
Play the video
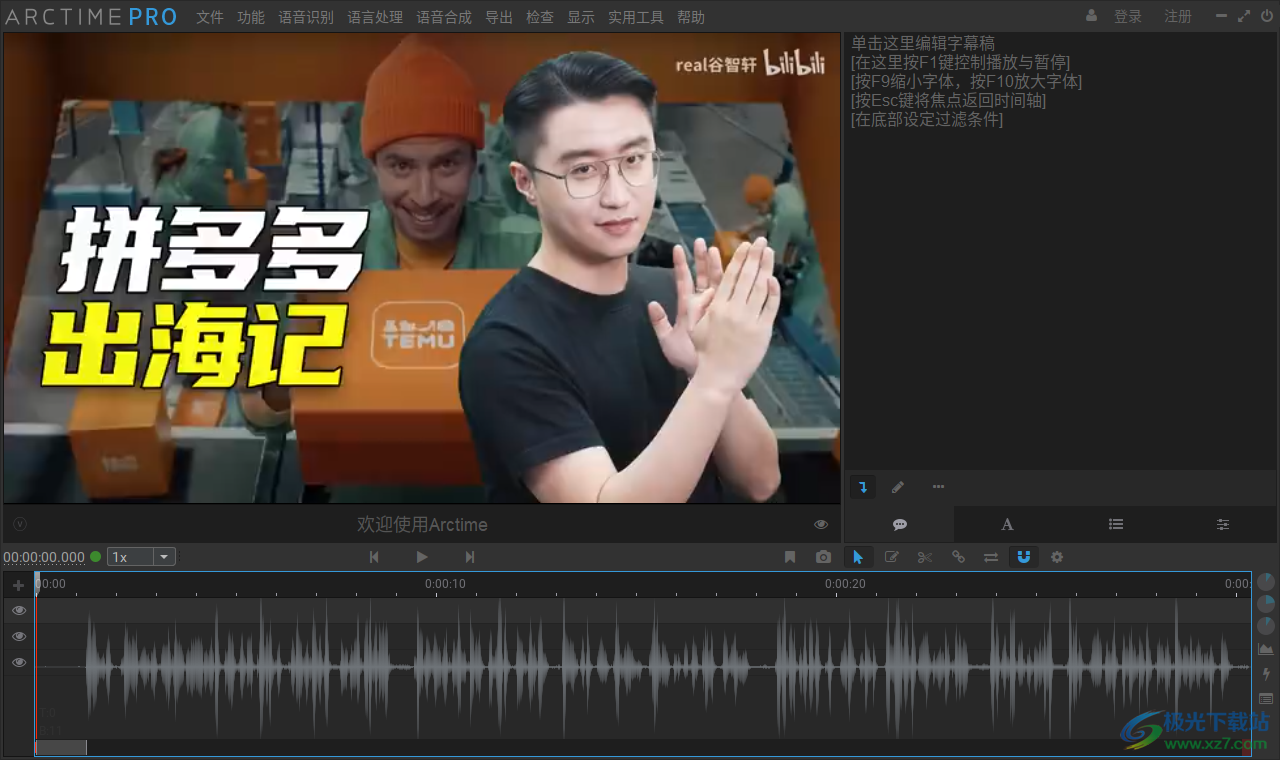click(422, 557)
